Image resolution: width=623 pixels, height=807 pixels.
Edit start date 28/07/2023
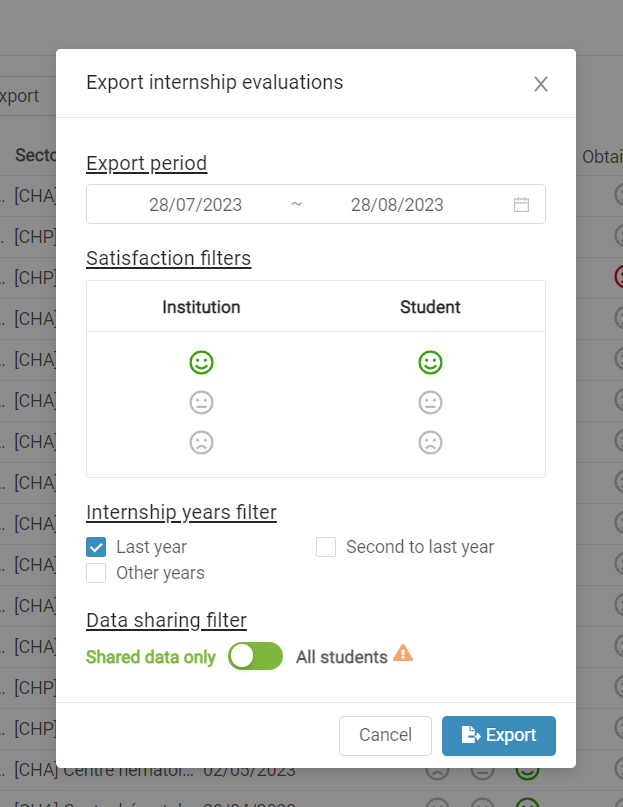[196, 205]
